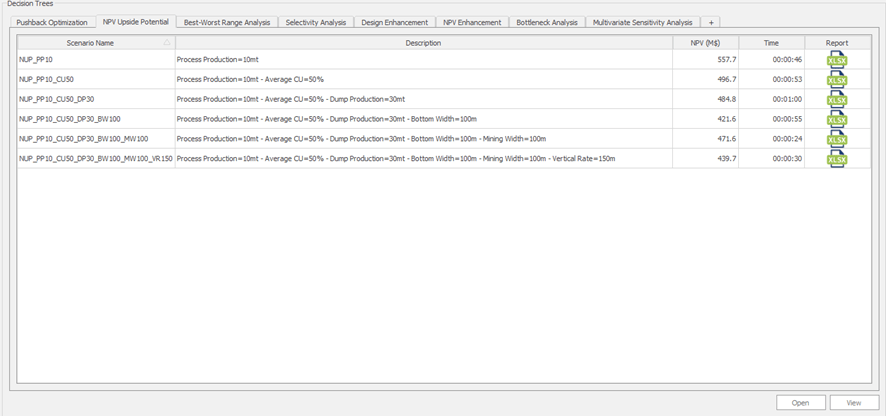Viewport: 886px width, 416px height.
Task: Switch to Multivariate Sensitivity Analysis tab
Action: (x=642, y=22)
